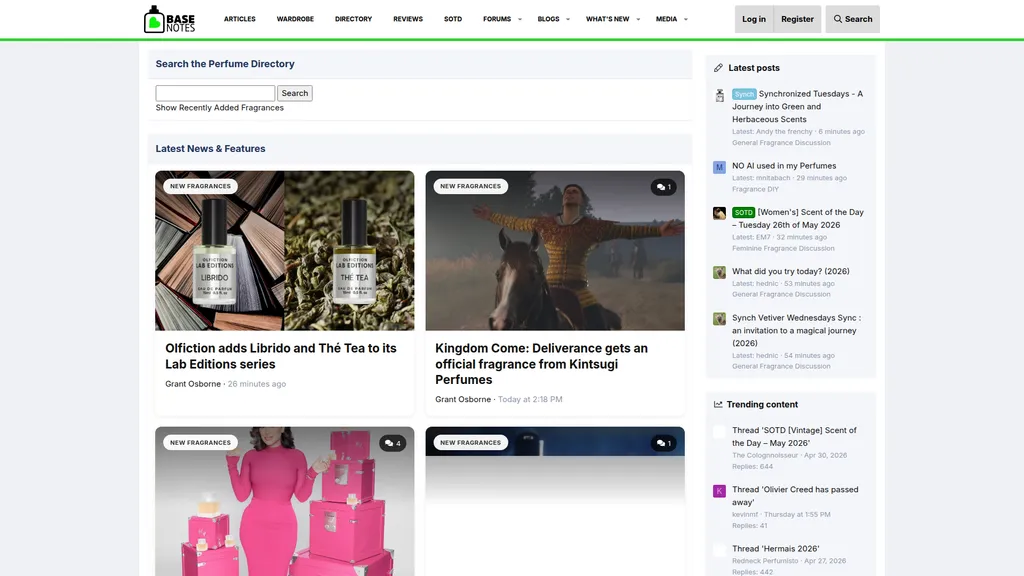The height and width of the screenshot is (576, 1024).
Task: Read 'Kingdom Come: Deliverance gets an official fragrance' headline
Action: (541, 364)
